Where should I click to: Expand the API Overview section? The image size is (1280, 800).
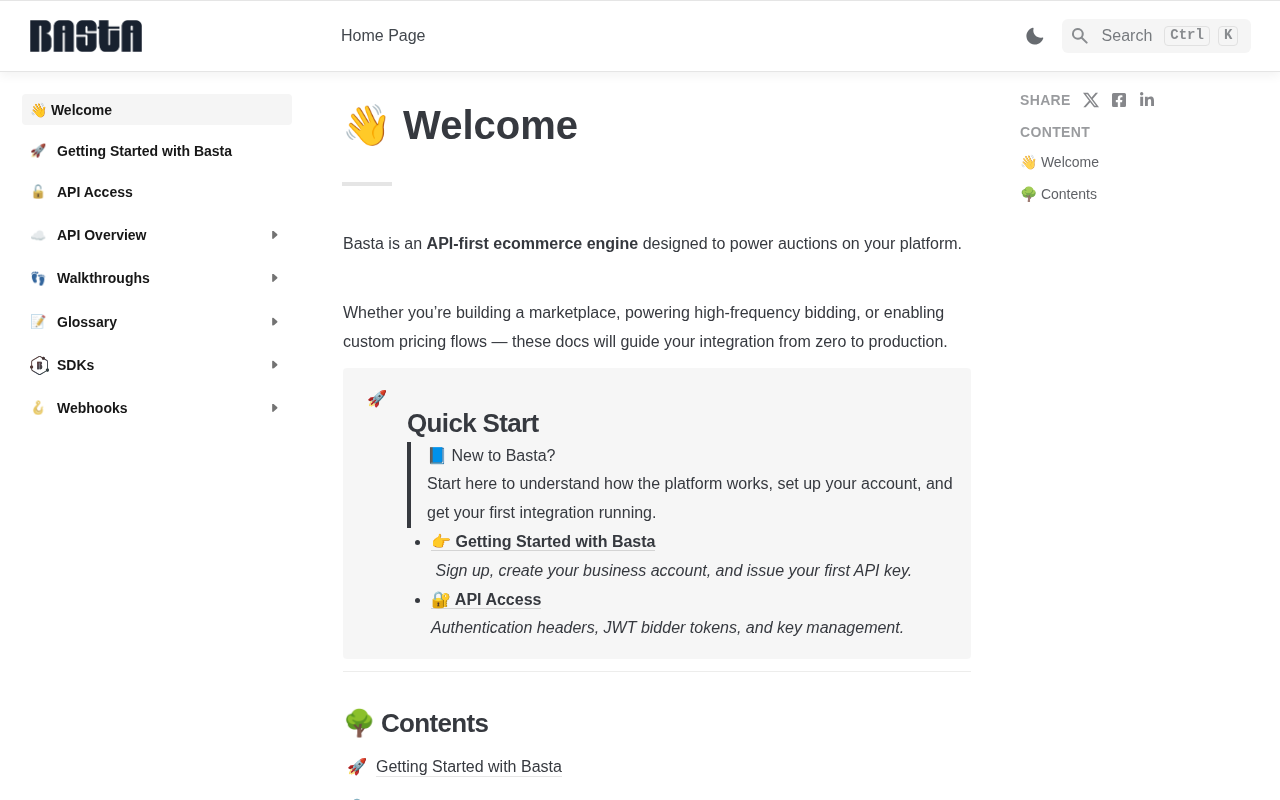coord(274,235)
